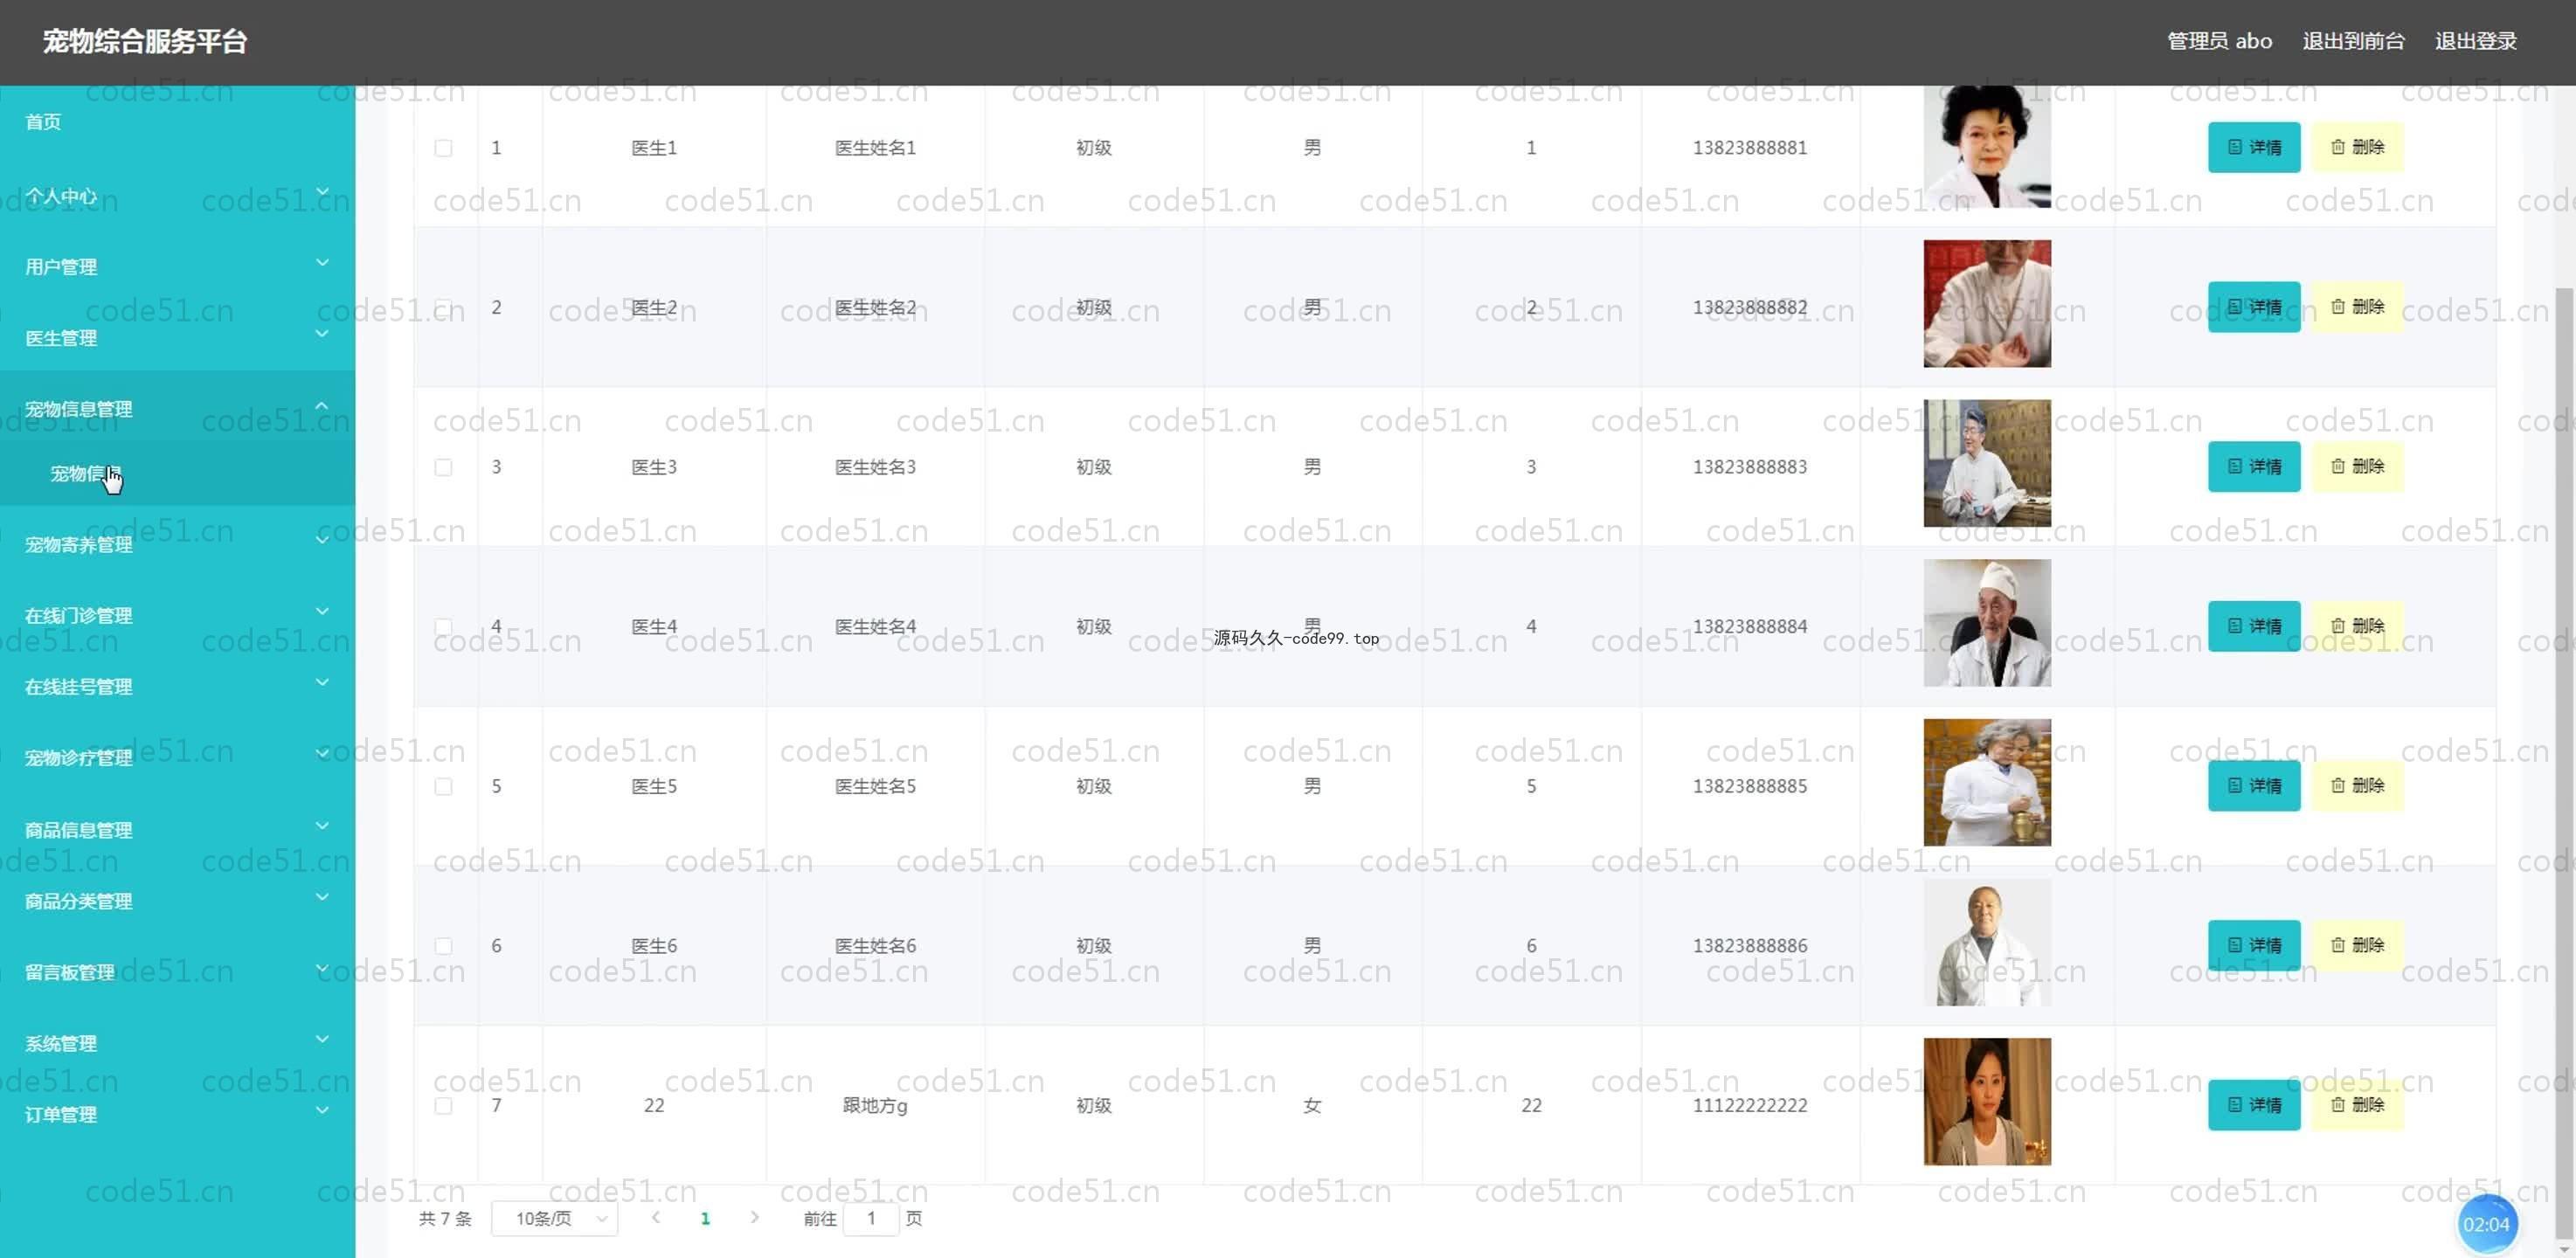Click 退出登录 in the header
This screenshot has height=1258, width=2576.
click(x=2475, y=41)
